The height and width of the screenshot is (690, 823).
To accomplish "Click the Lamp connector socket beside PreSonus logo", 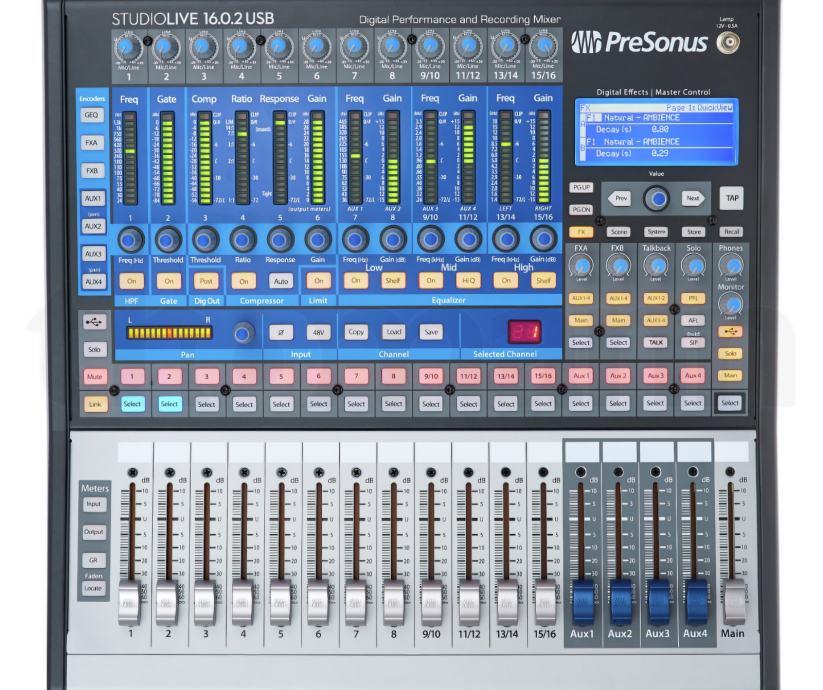I will [x=728, y=43].
